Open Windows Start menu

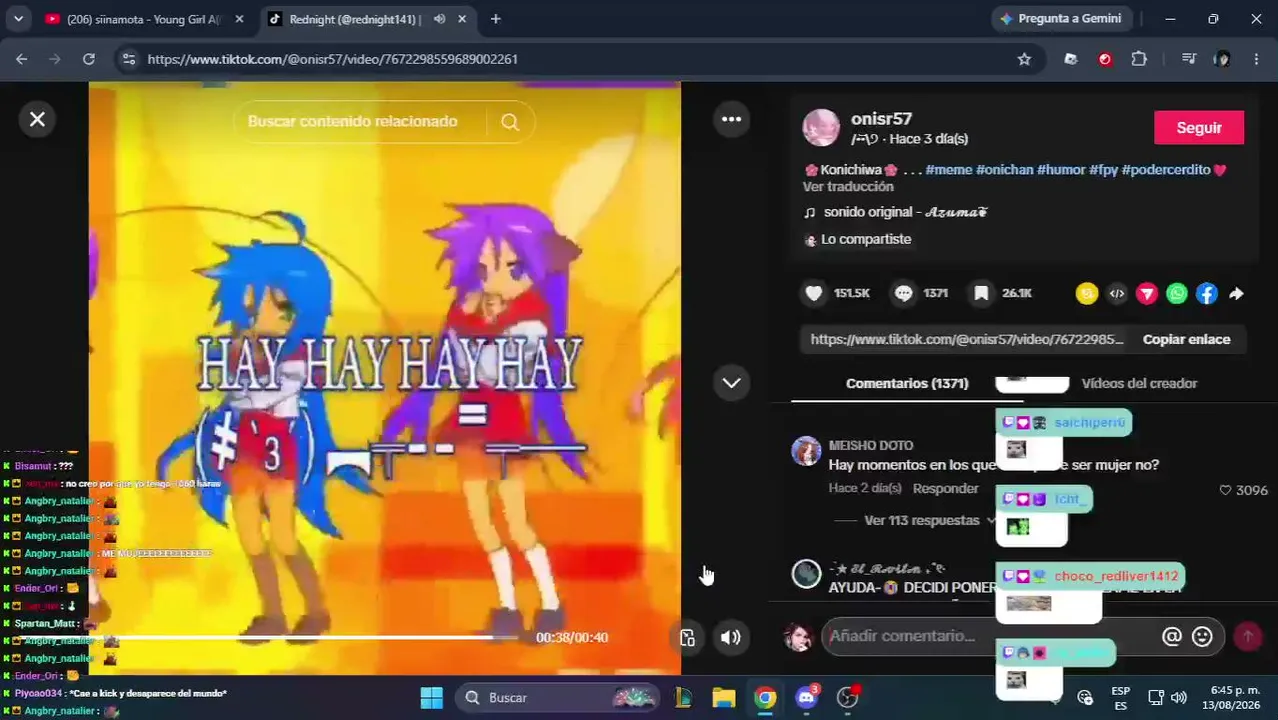431,697
